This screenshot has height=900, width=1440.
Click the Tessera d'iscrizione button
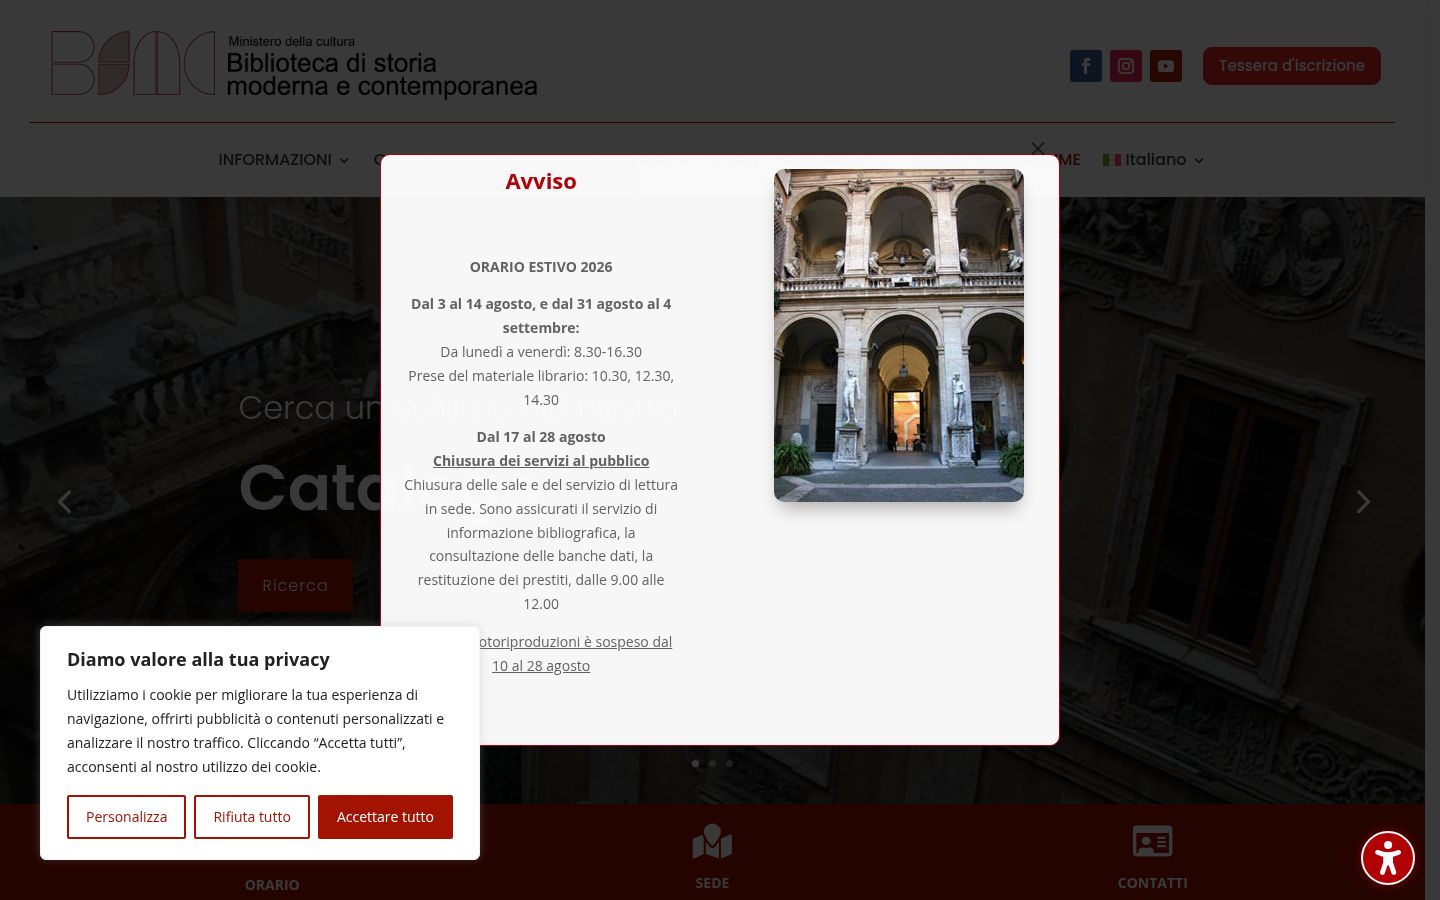1292,66
